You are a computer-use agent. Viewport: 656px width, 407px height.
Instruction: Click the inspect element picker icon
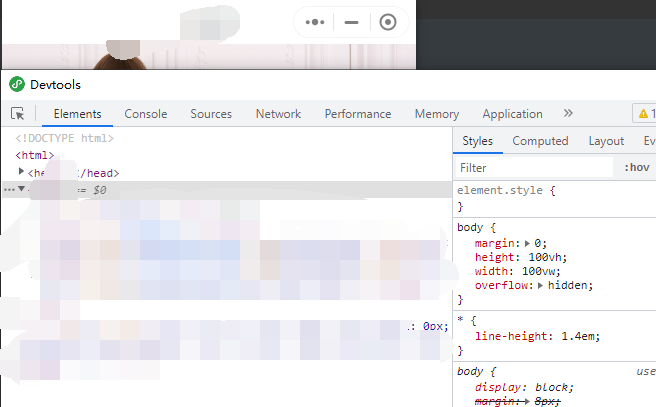tap(18, 113)
